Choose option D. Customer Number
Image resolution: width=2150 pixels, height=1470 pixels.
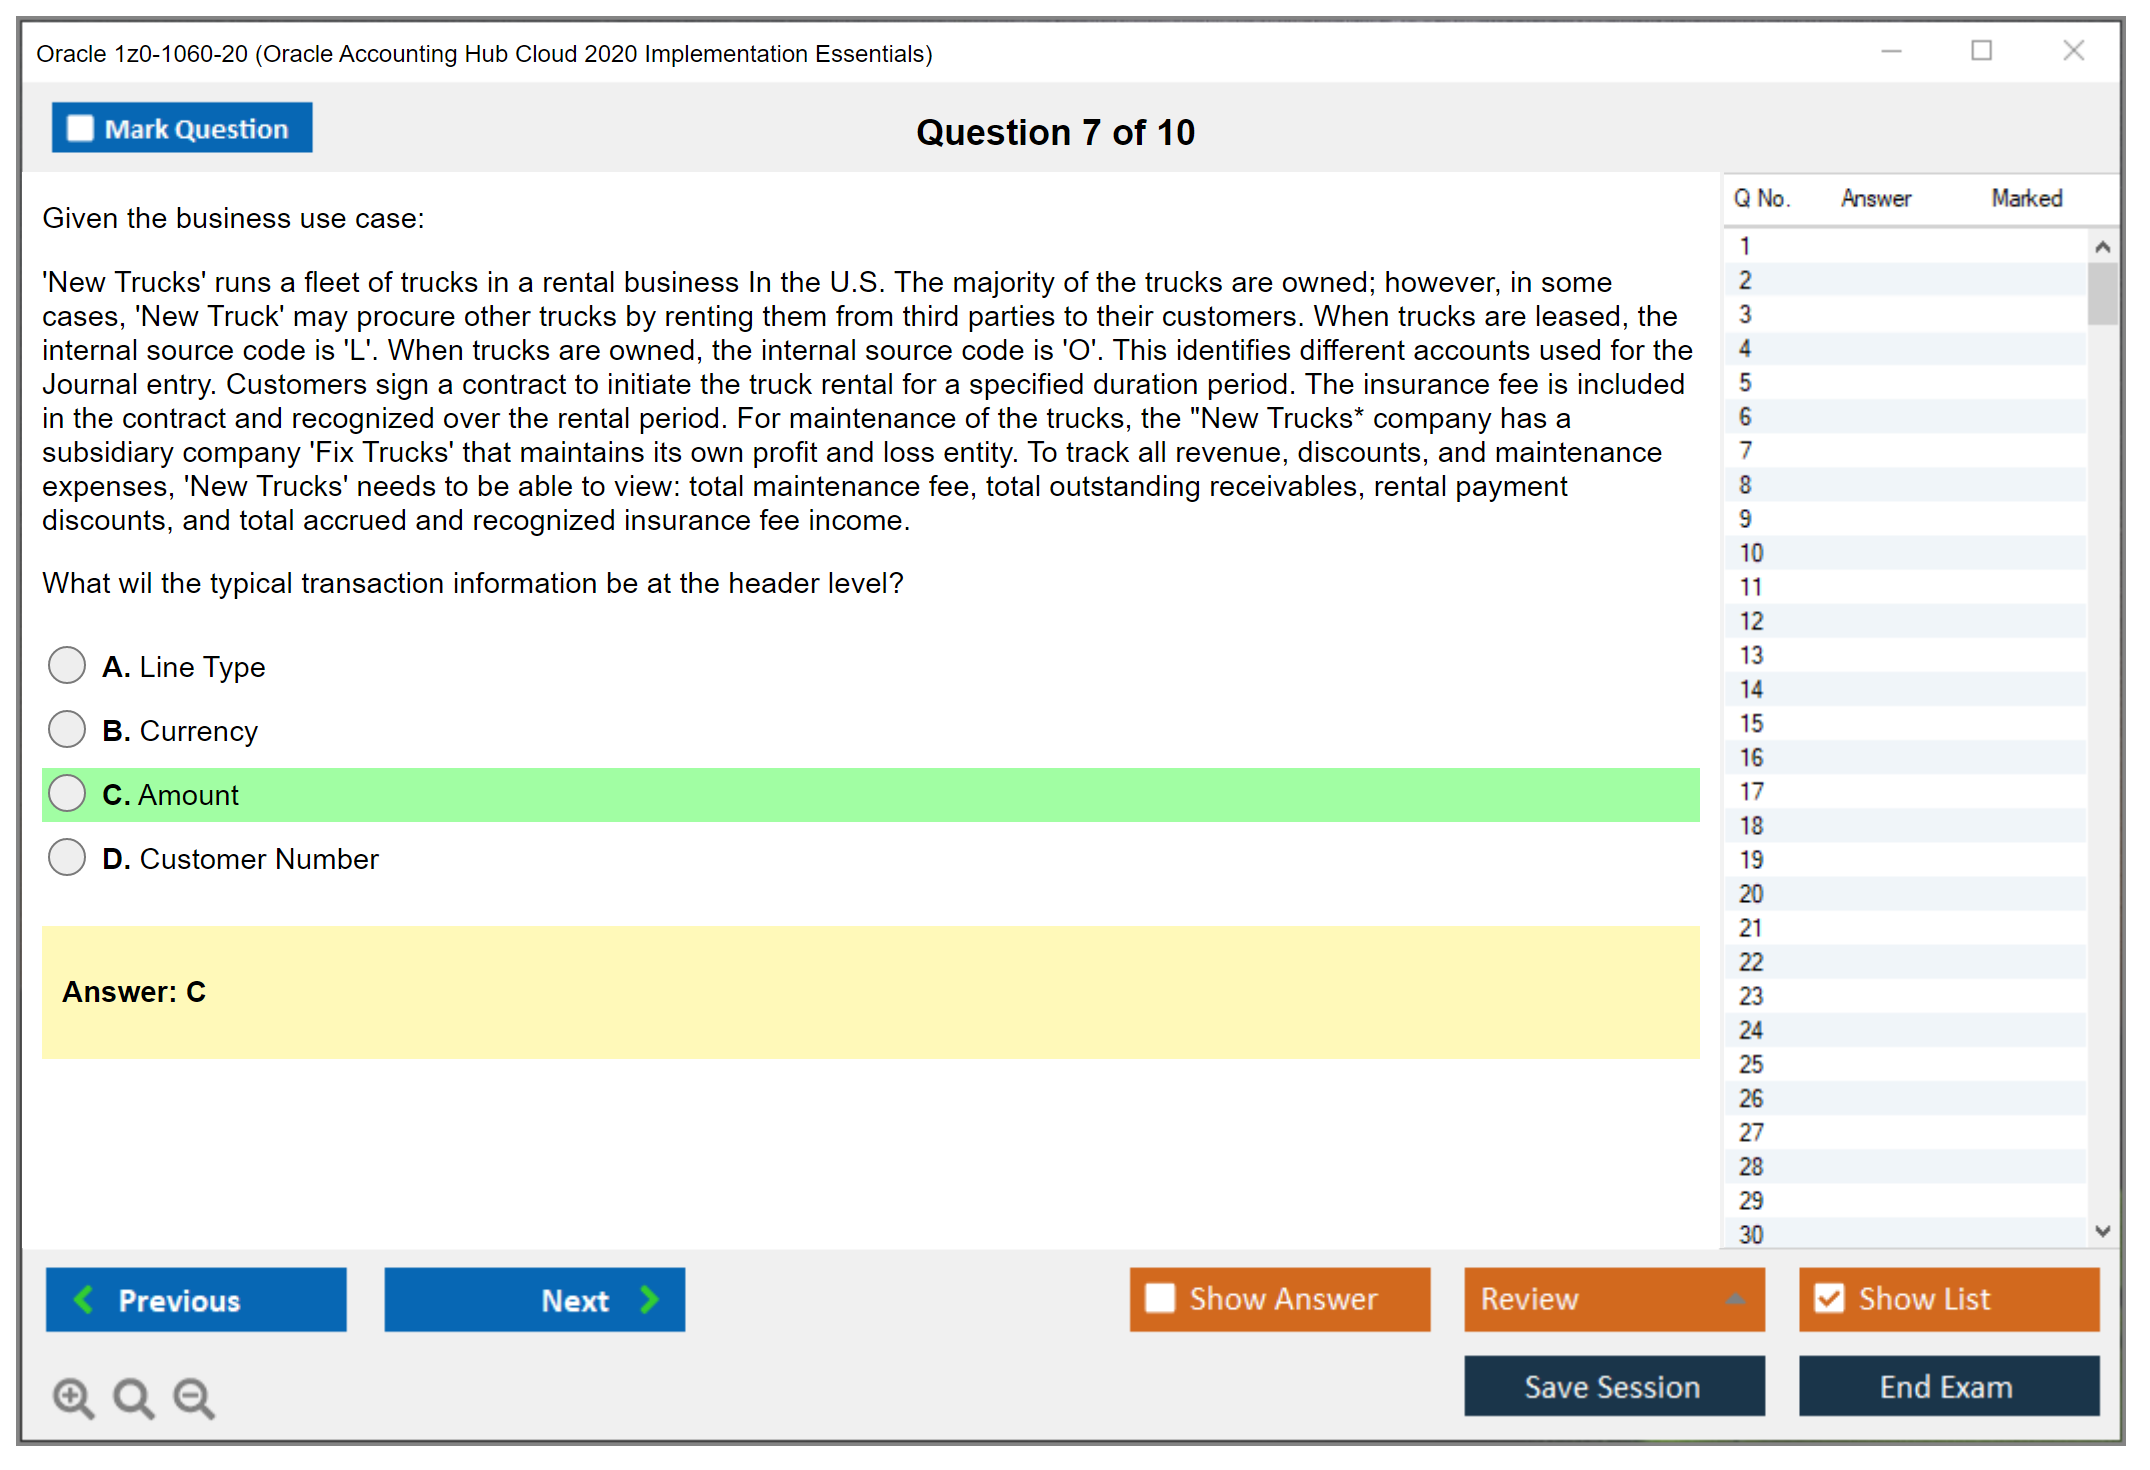pyautogui.click(x=67, y=858)
